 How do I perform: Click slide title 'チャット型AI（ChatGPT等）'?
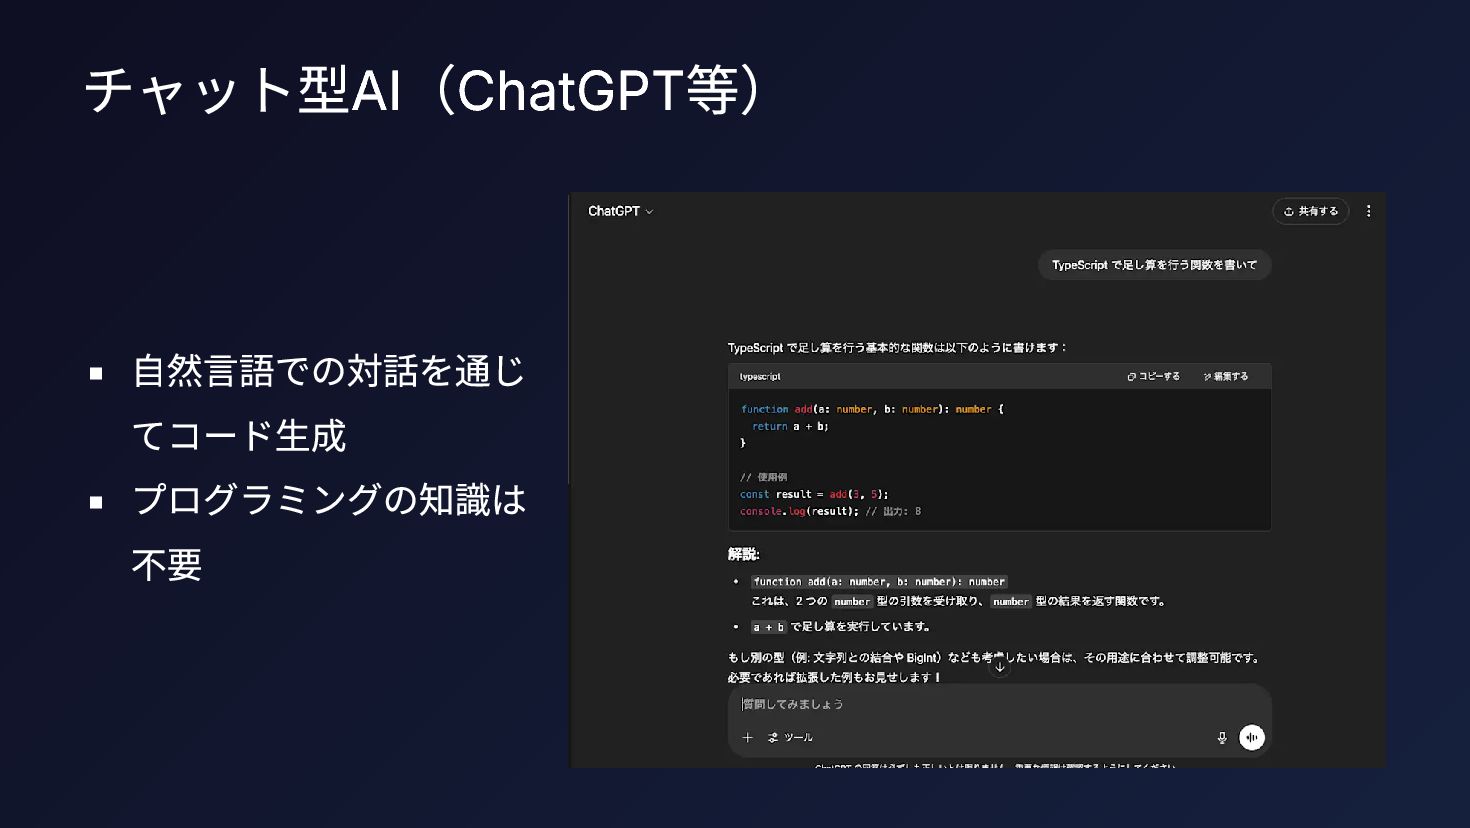point(425,90)
